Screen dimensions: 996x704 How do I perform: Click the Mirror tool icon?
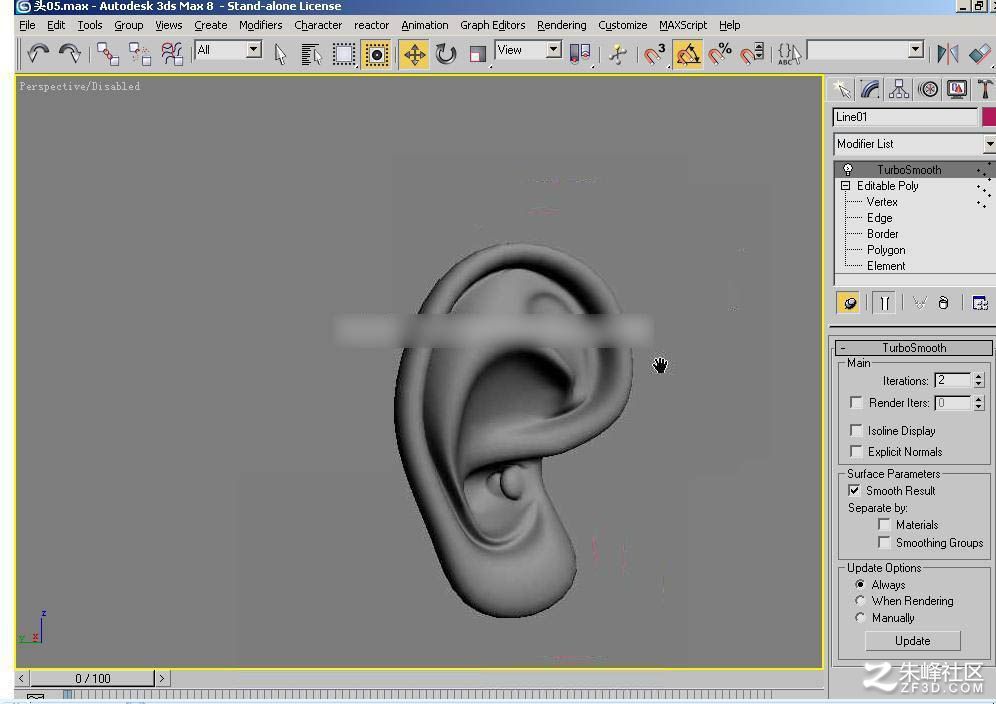point(948,53)
